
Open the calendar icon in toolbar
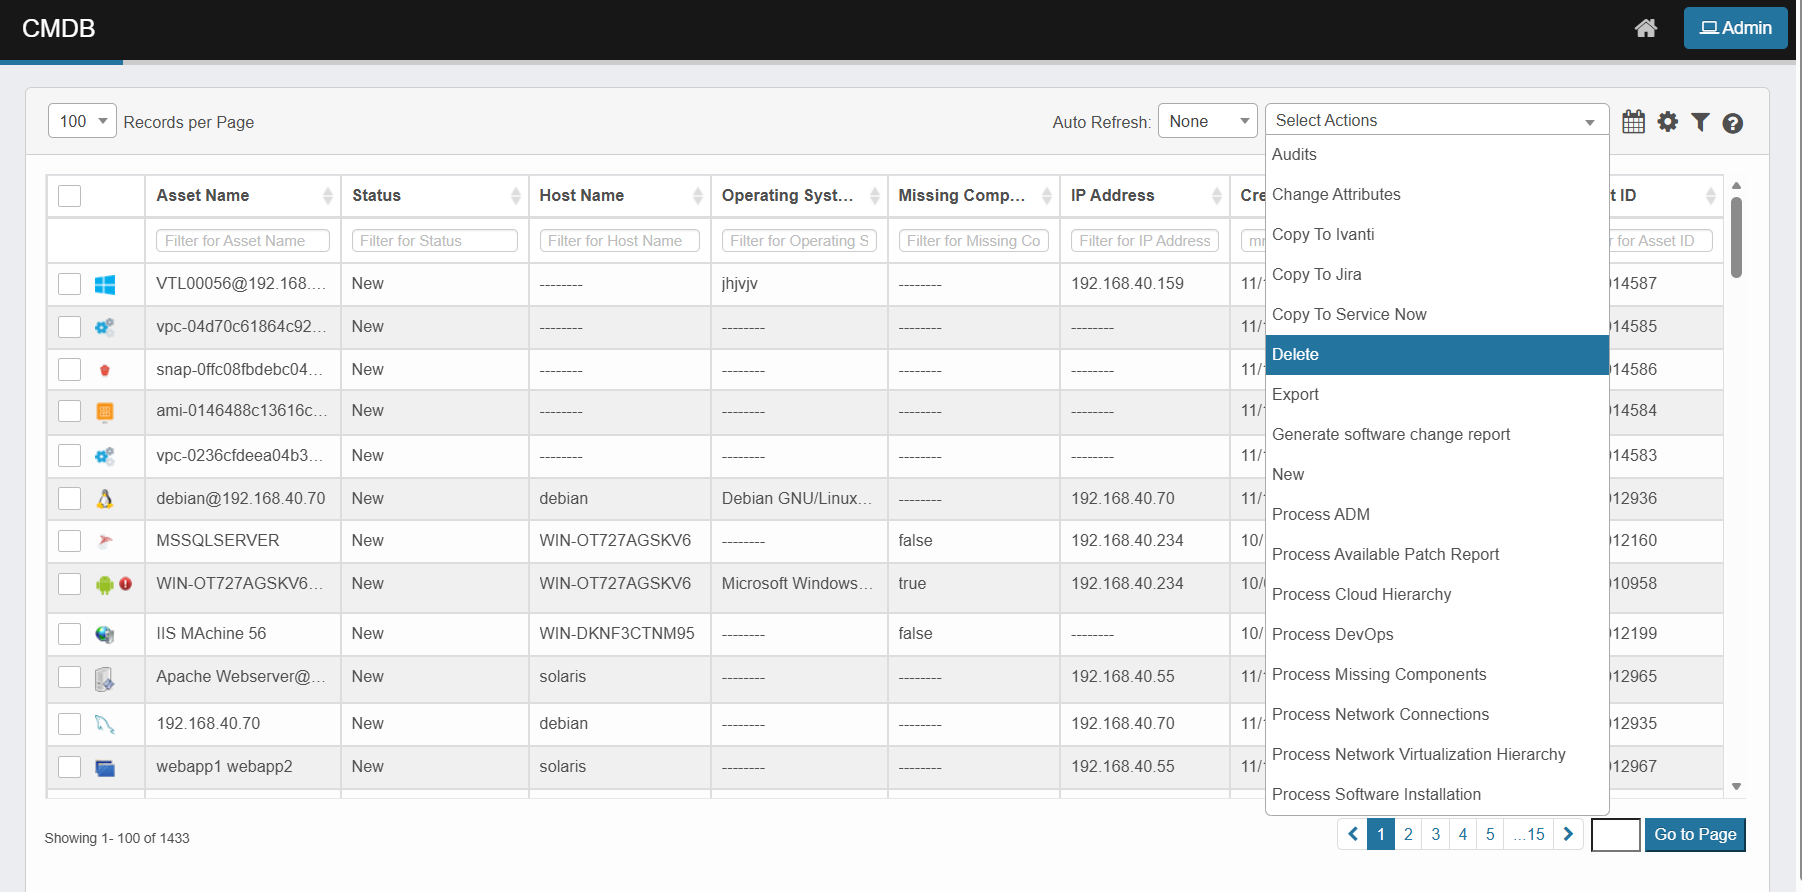coord(1633,122)
